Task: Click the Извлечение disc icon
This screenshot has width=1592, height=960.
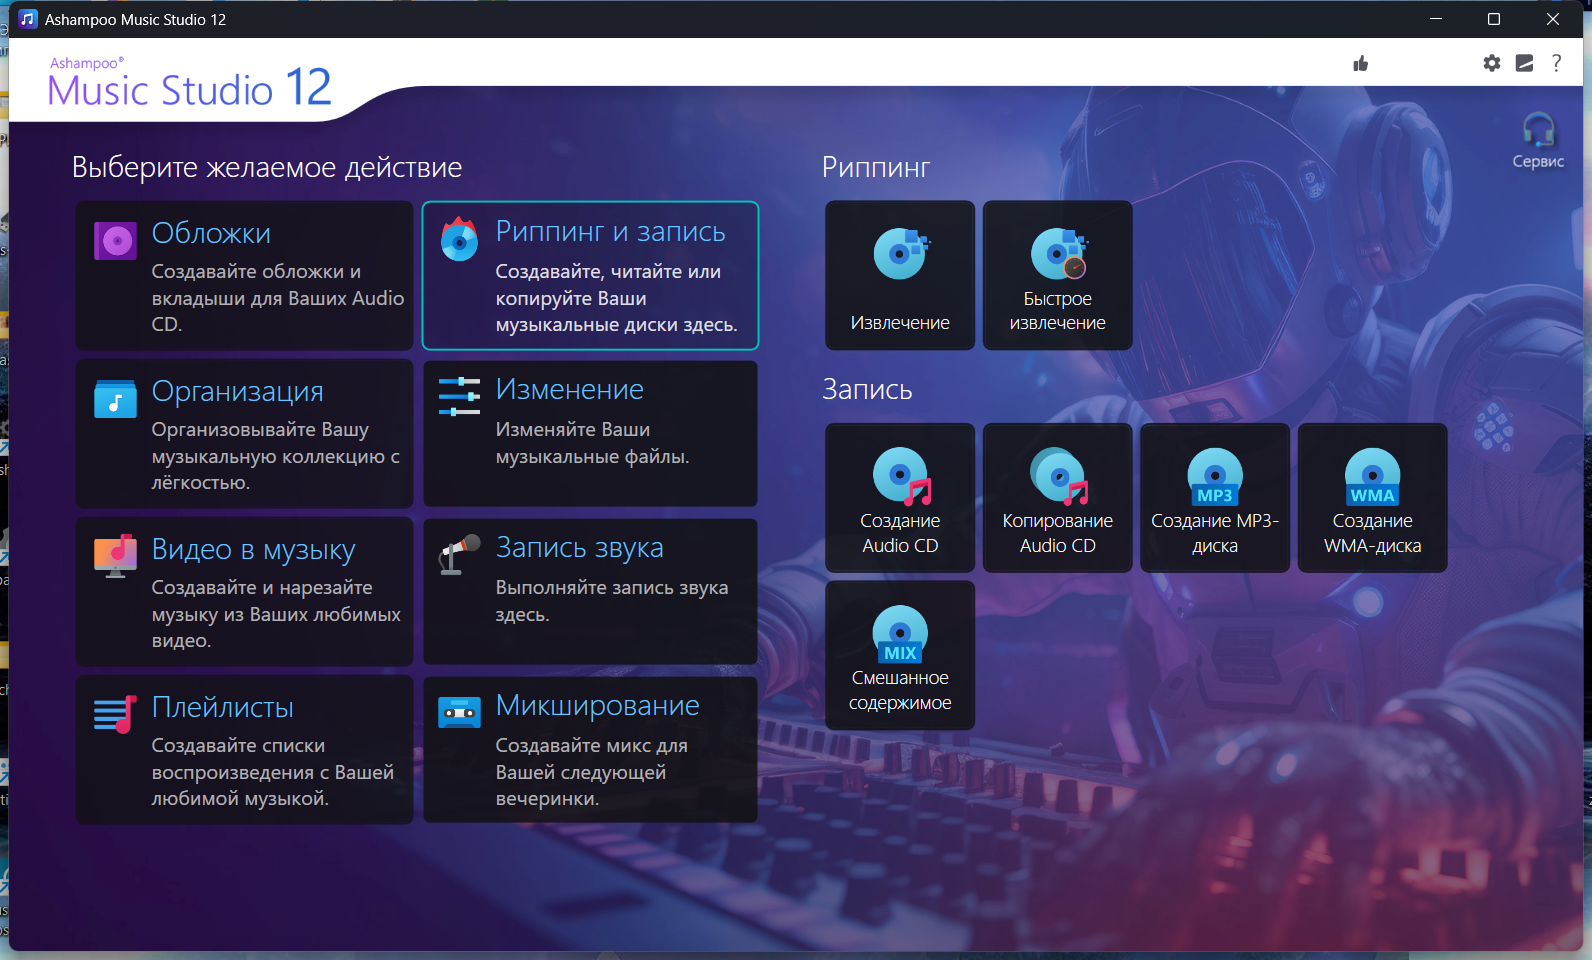Action: 901,254
